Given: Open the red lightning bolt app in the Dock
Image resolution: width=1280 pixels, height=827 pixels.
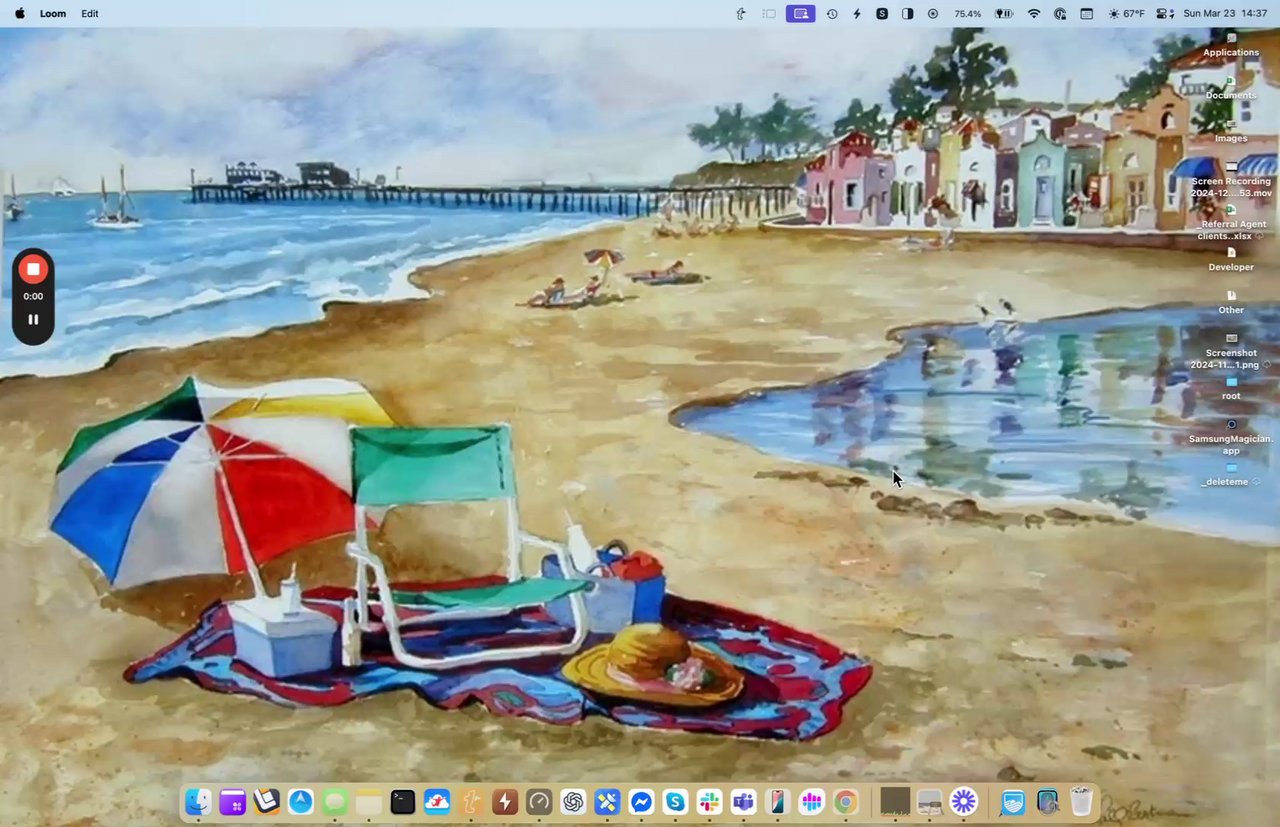Looking at the screenshot, I should tap(505, 802).
